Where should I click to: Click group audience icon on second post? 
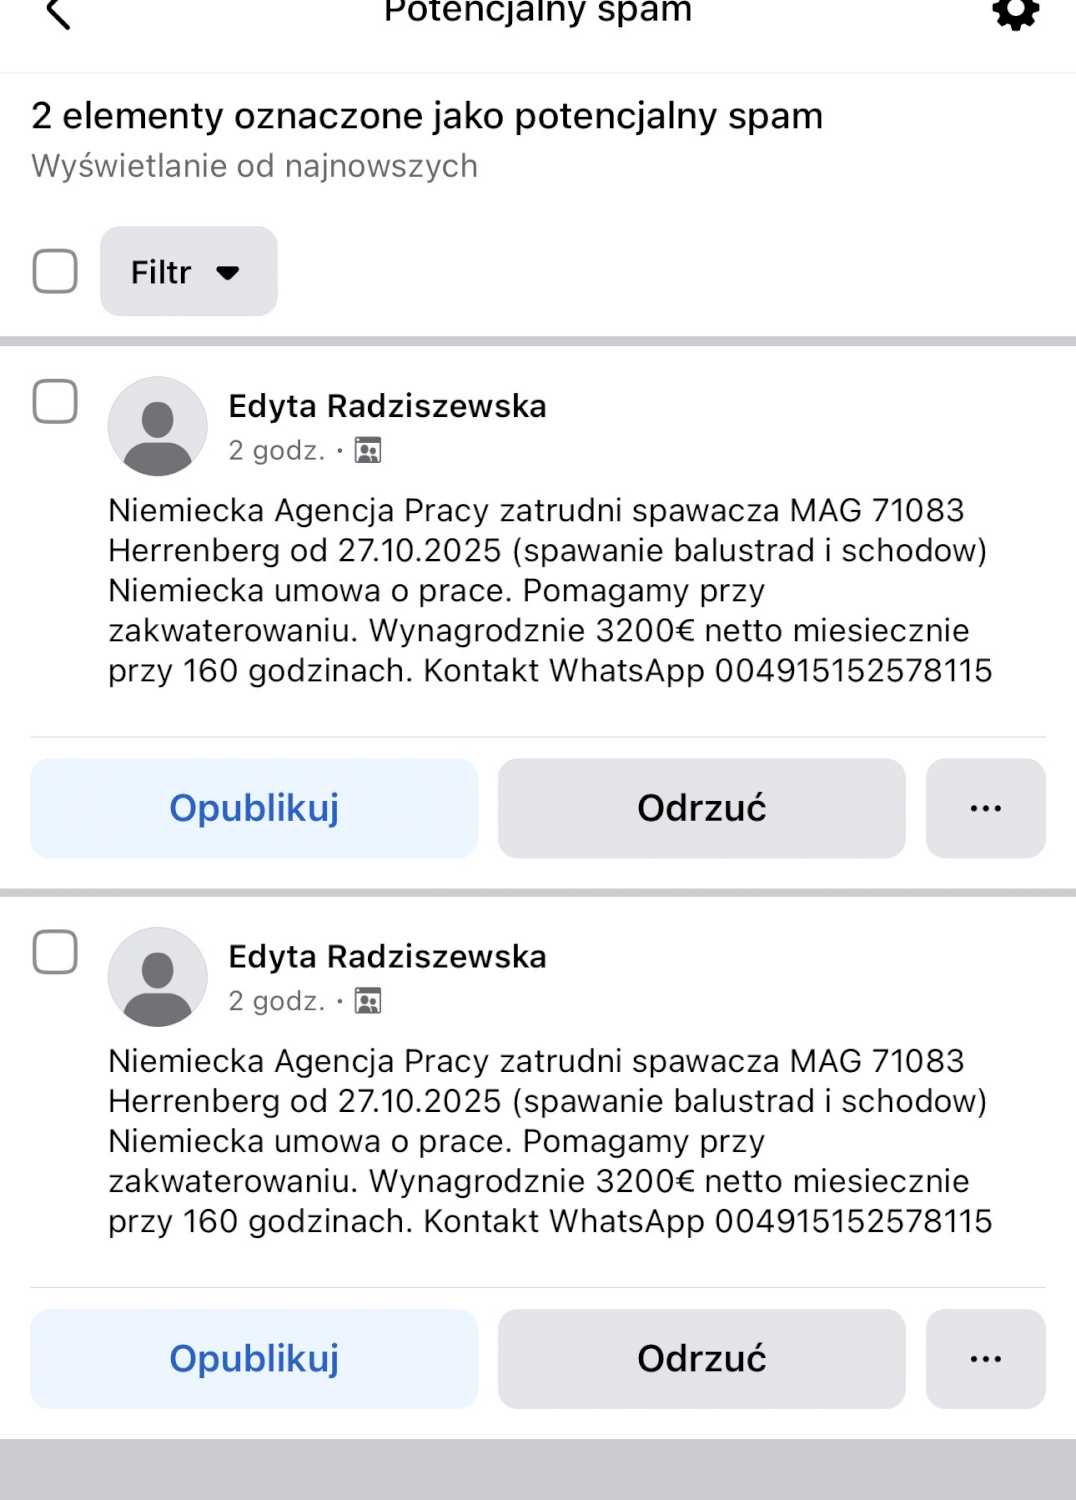pyautogui.click(x=368, y=1001)
